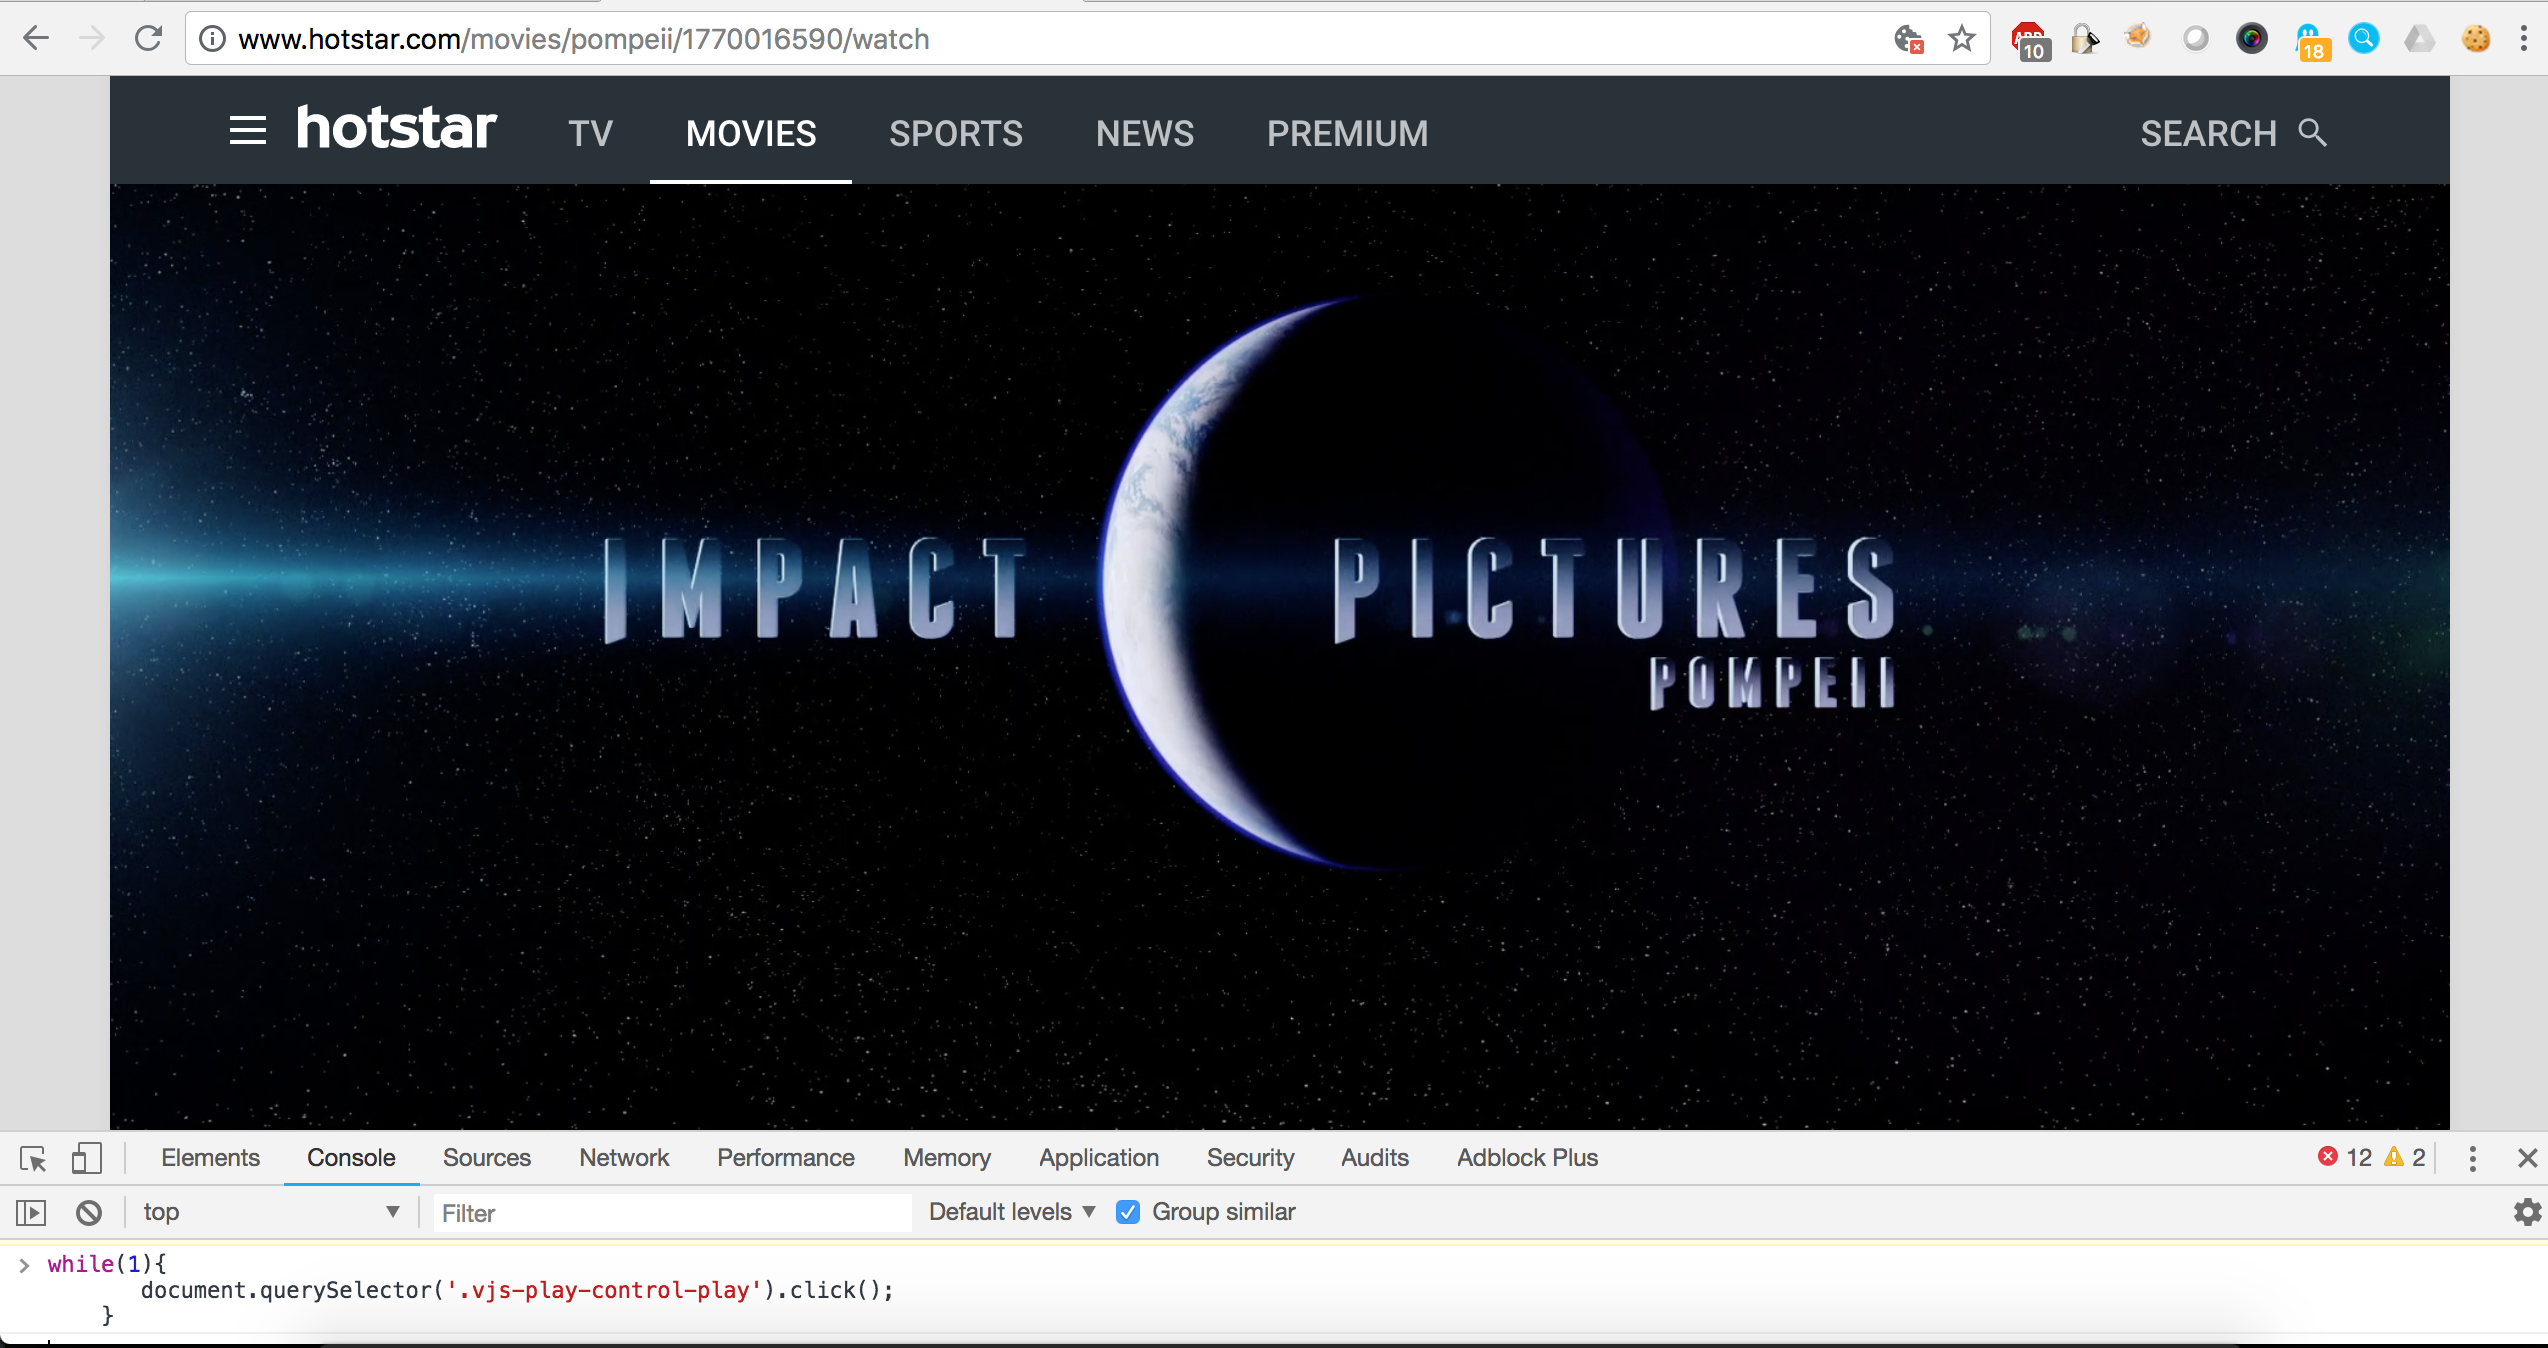Open the MOVIES section
This screenshot has height=1348, width=2548.
(751, 133)
